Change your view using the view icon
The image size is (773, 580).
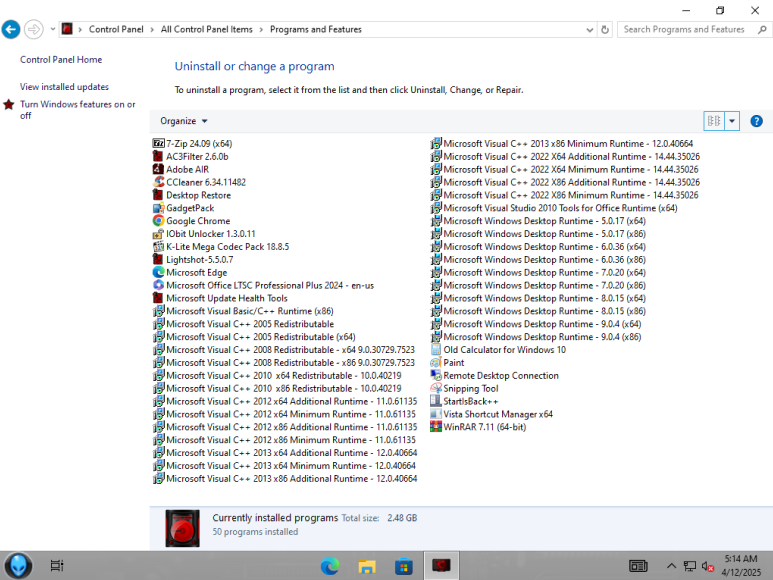point(714,121)
